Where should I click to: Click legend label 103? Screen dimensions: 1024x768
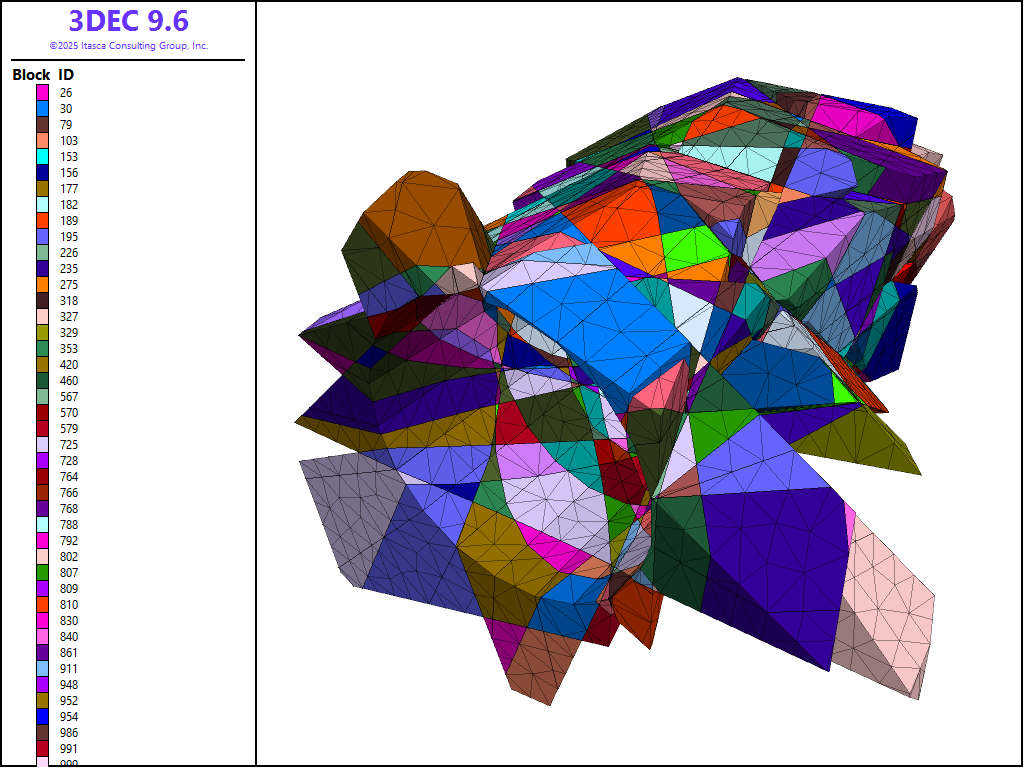tap(67, 141)
